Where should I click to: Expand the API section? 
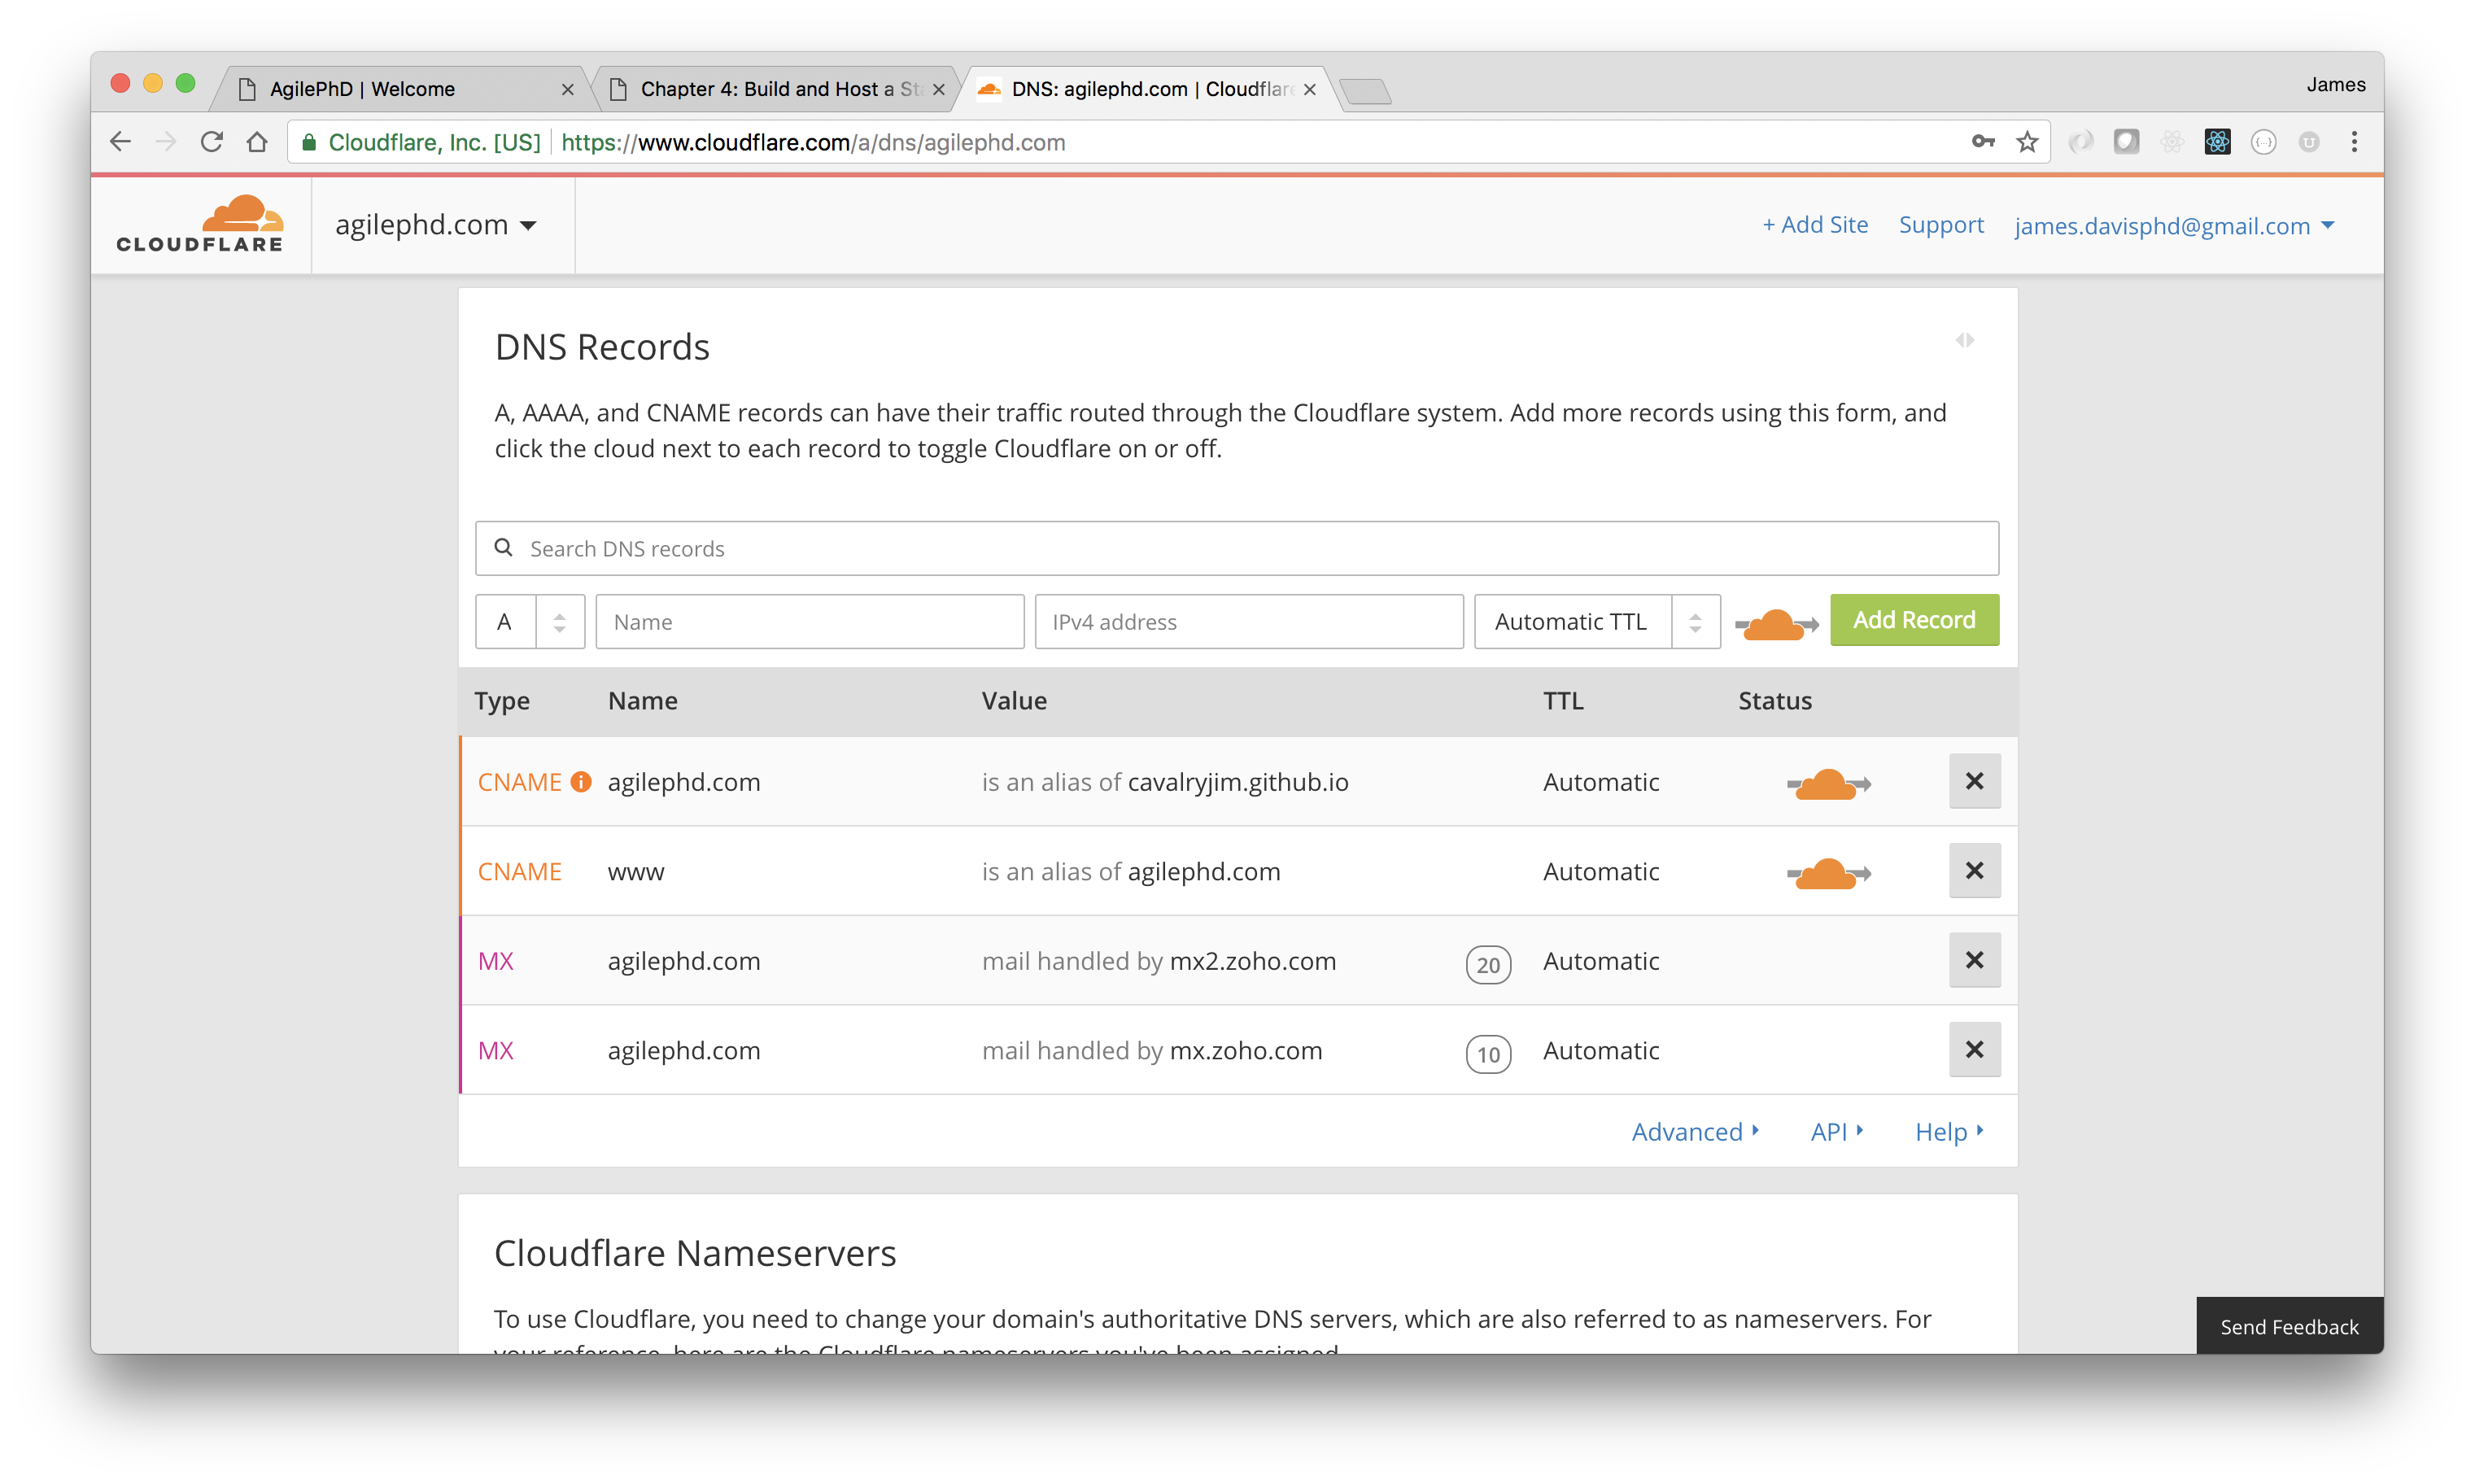coord(1836,1132)
